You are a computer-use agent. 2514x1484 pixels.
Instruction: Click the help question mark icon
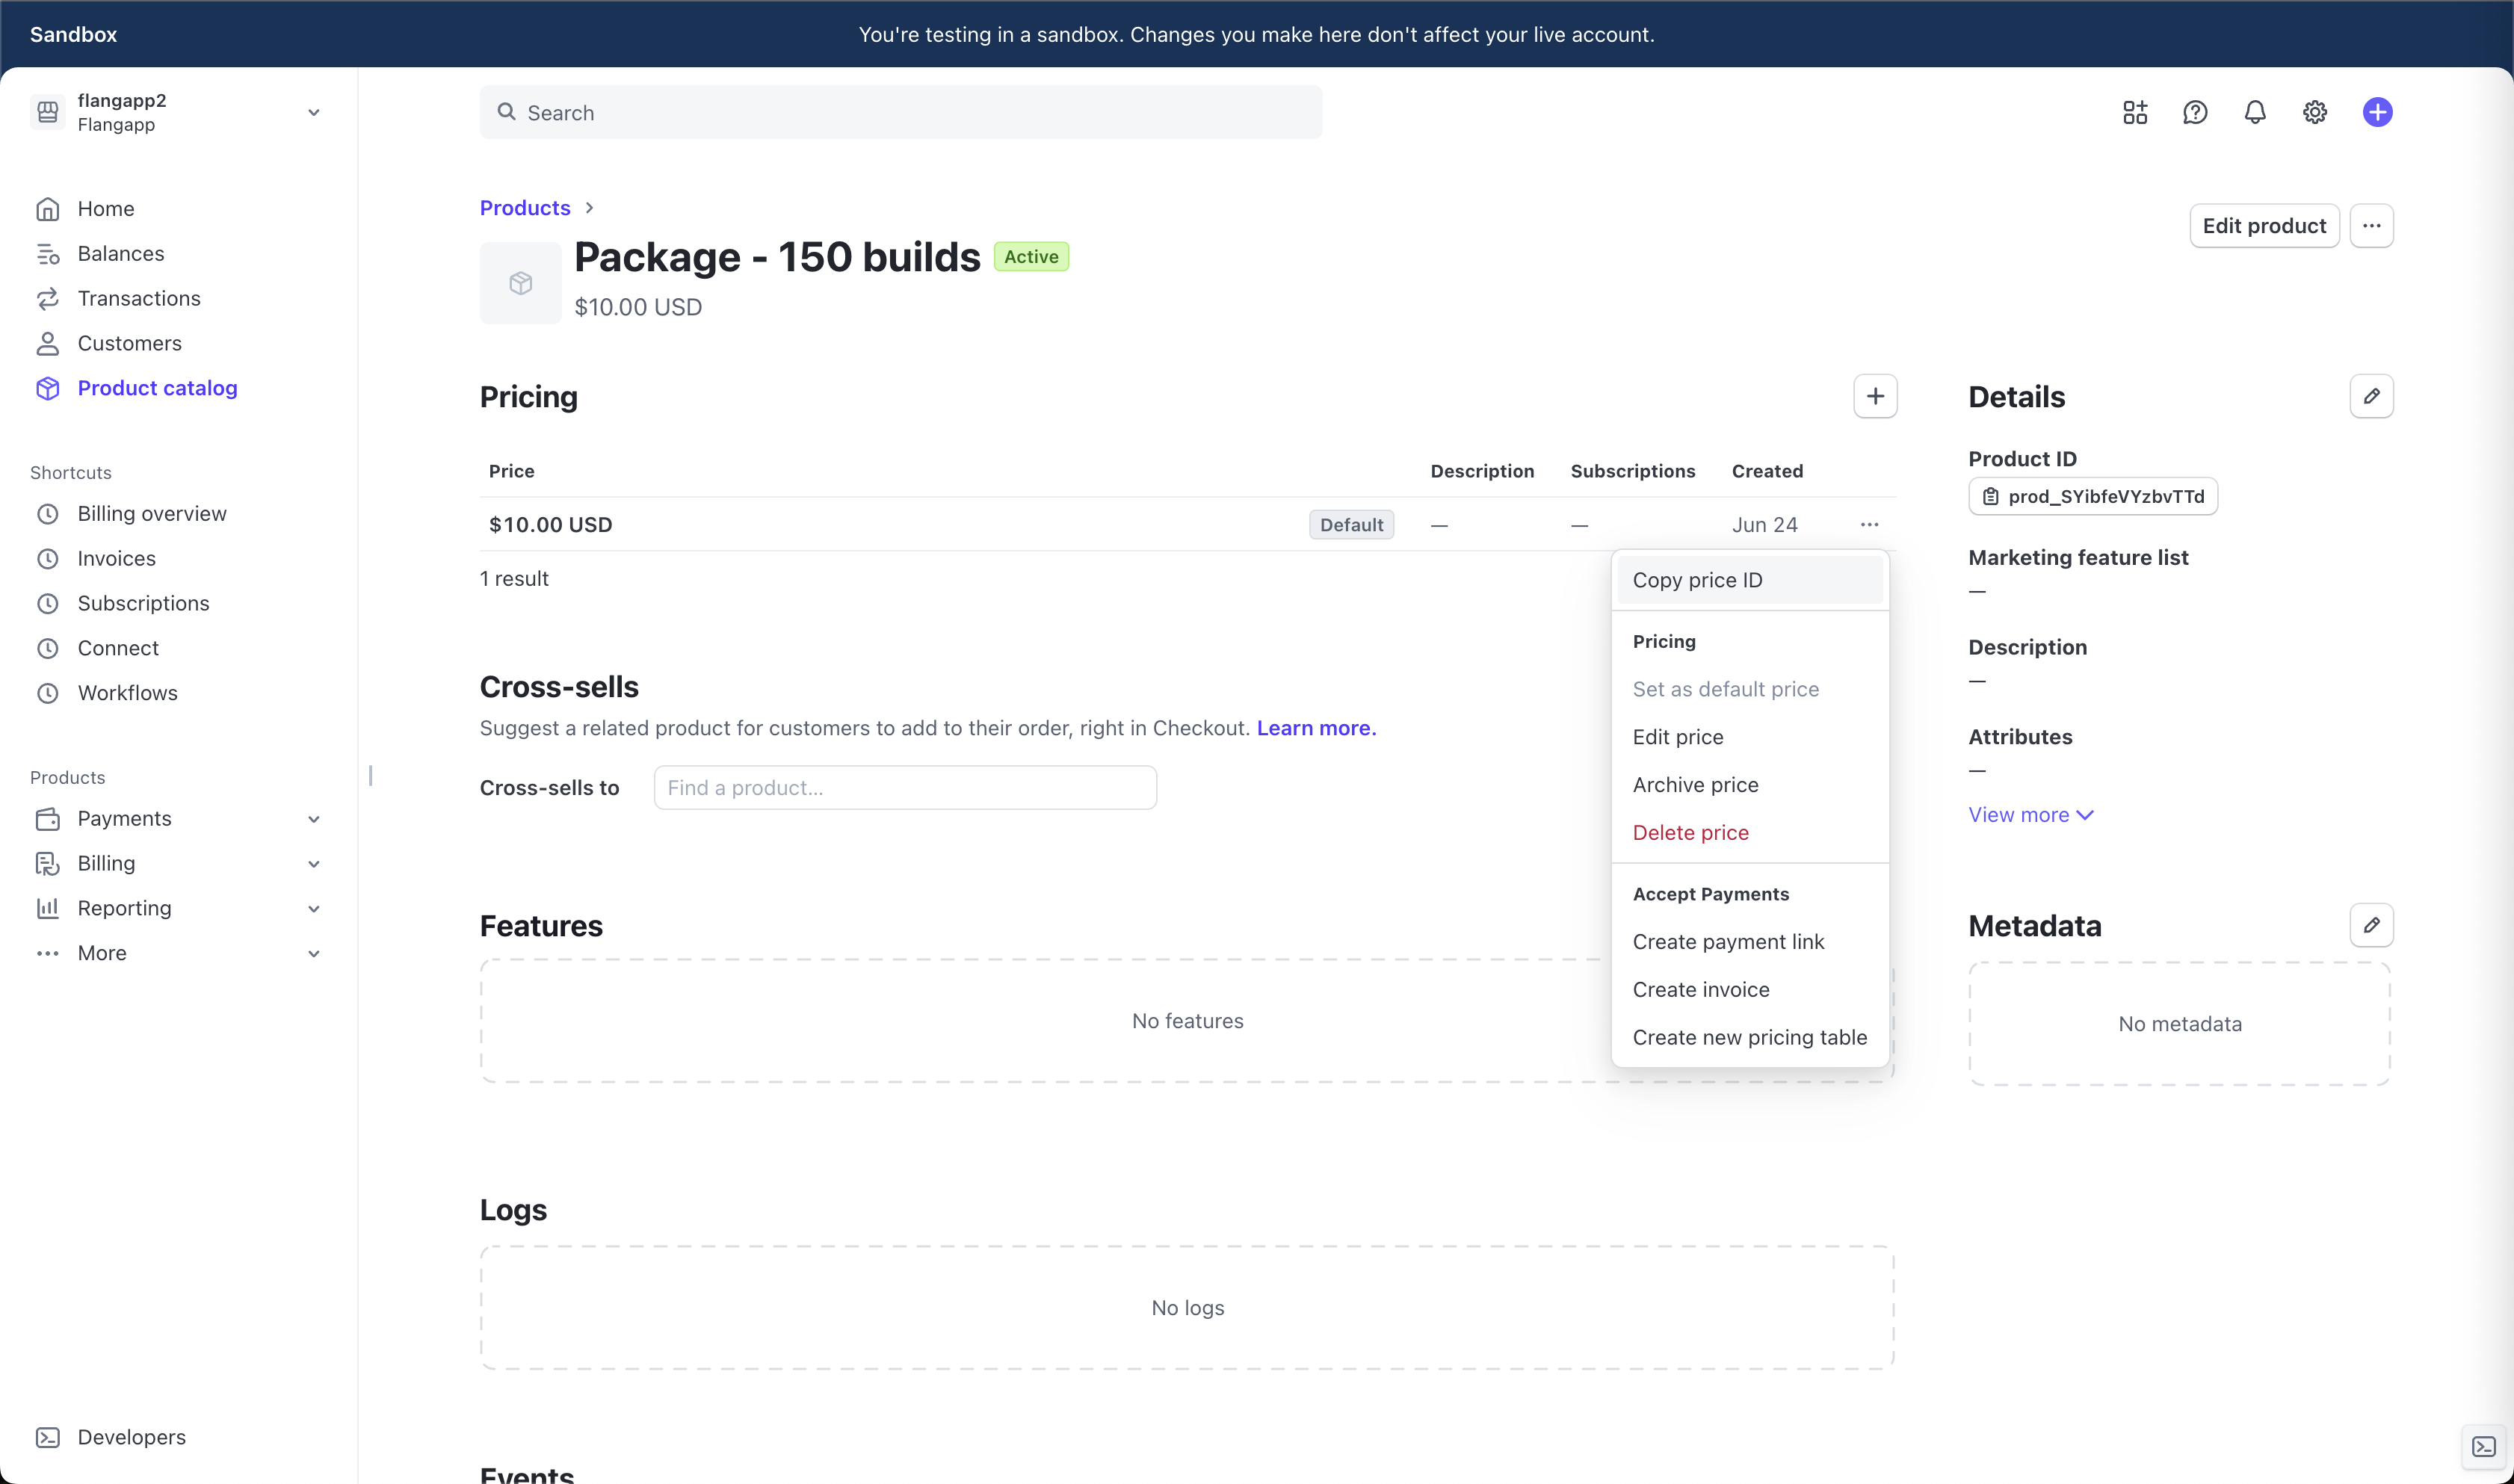tap(2194, 112)
